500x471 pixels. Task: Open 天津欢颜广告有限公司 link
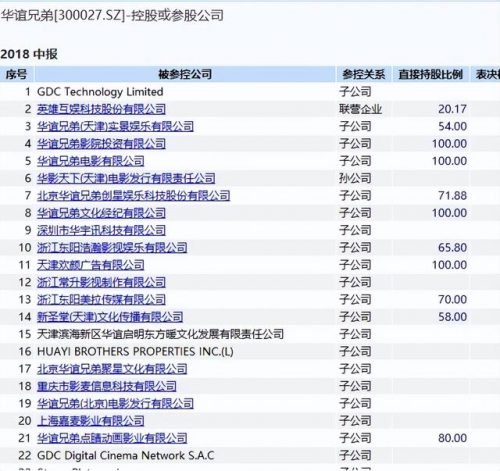pyautogui.click(x=91, y=265)
